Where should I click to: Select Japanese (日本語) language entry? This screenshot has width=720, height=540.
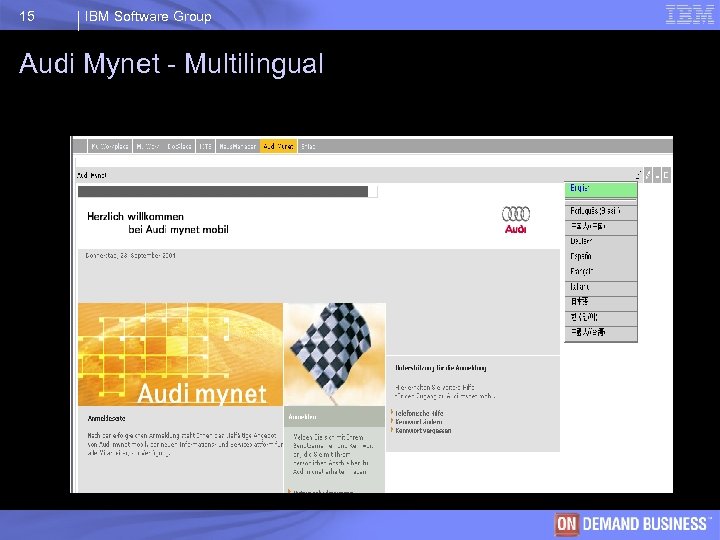[601, 302]
